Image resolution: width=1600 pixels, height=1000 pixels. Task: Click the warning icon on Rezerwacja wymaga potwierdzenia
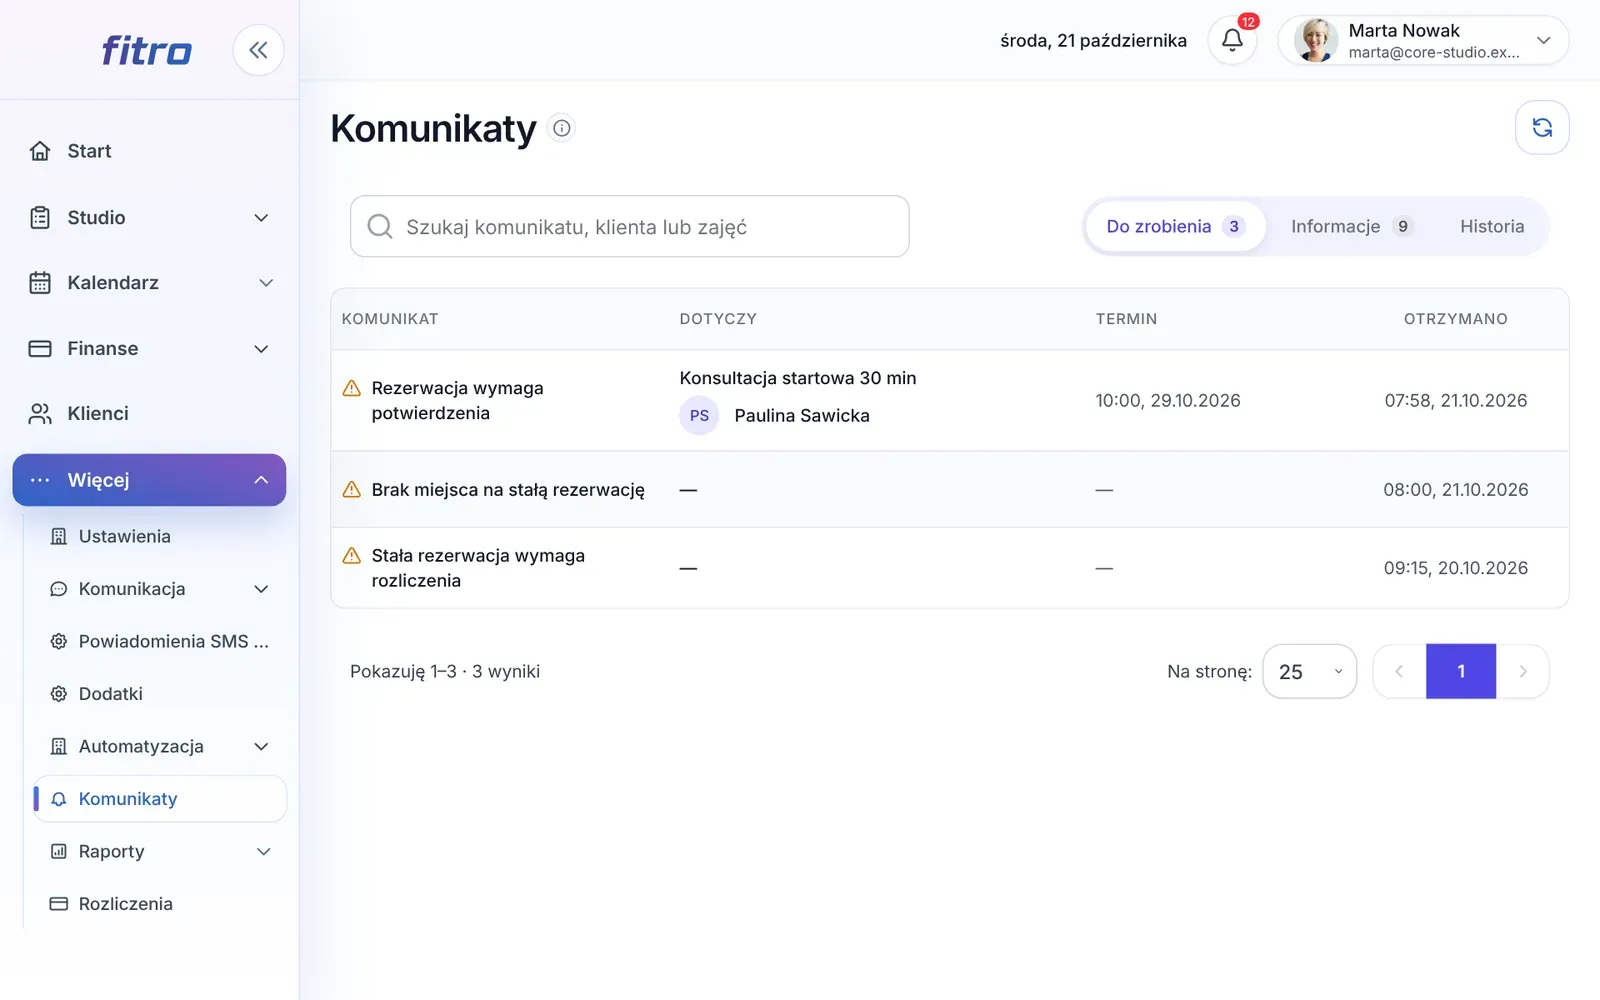(352, 388)
